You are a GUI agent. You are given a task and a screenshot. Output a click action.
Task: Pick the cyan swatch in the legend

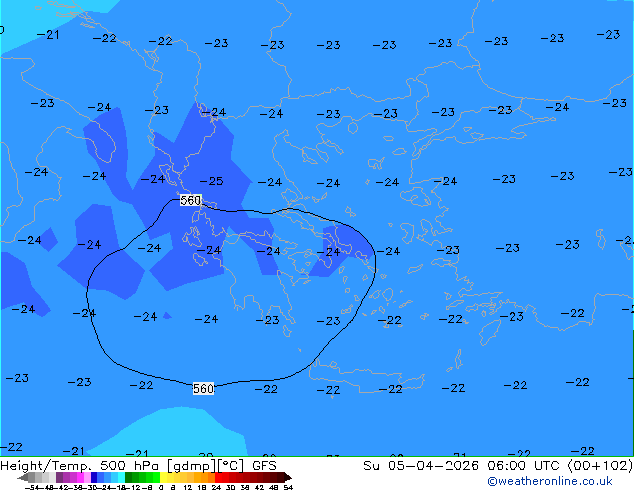click(121, 477)
